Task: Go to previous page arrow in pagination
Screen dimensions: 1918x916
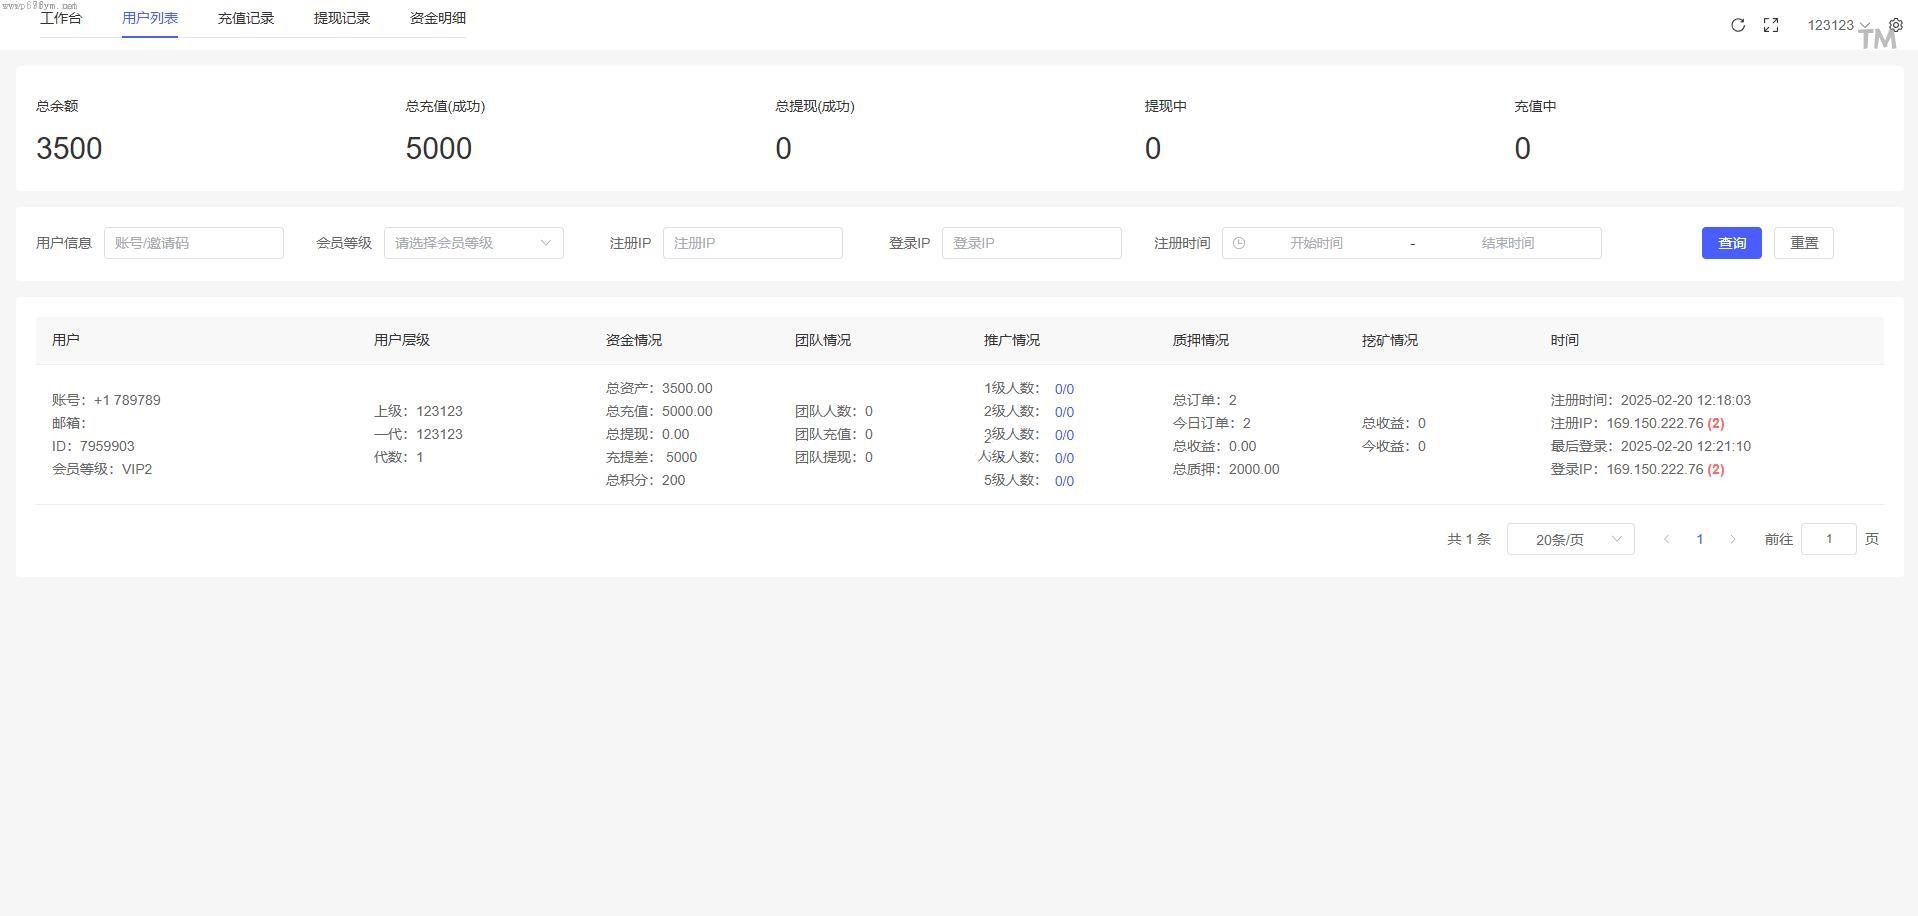Action: click(1666, 539)
